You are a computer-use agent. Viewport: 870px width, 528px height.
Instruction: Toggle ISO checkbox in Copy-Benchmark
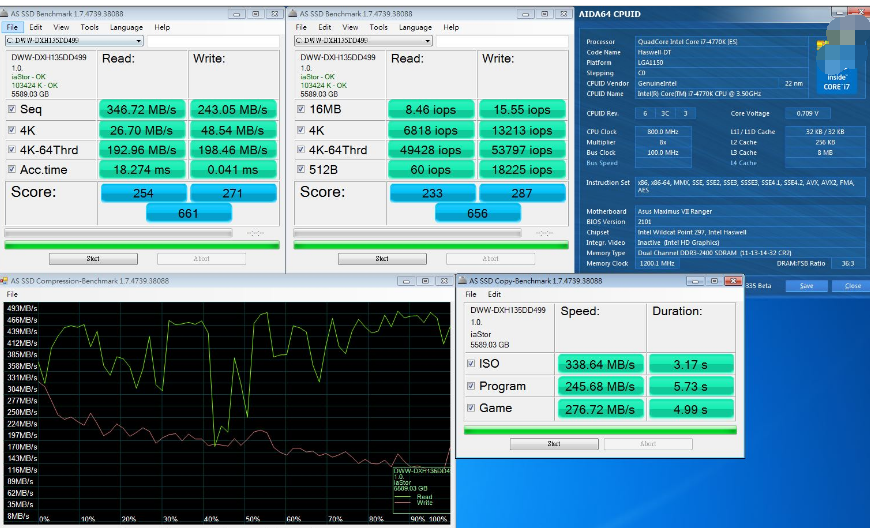pos(471,363)
